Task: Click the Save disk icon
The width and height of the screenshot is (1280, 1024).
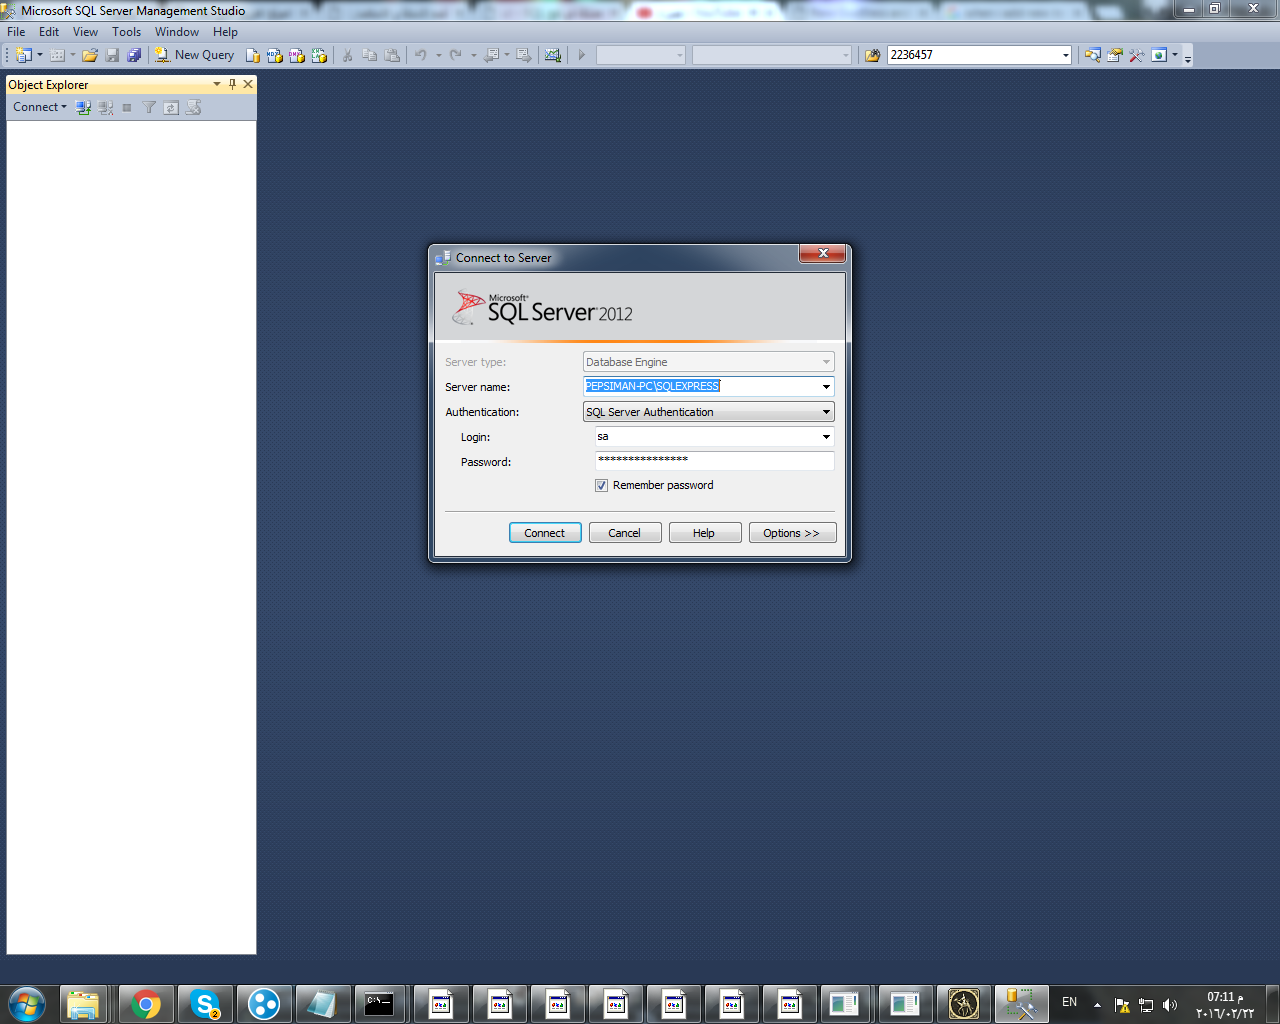Action: coord(112,55)
